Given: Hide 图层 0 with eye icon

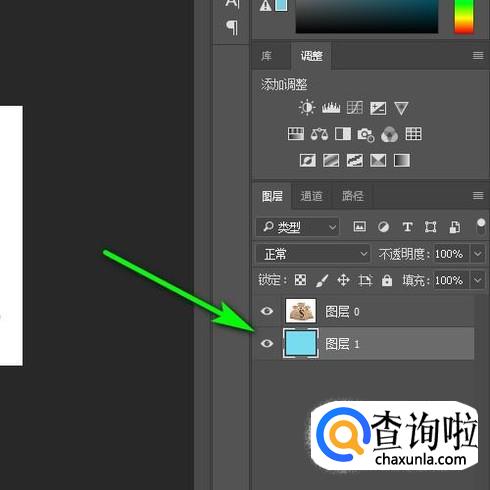Looking at the screenshot, I should click(x=267, y=311).
